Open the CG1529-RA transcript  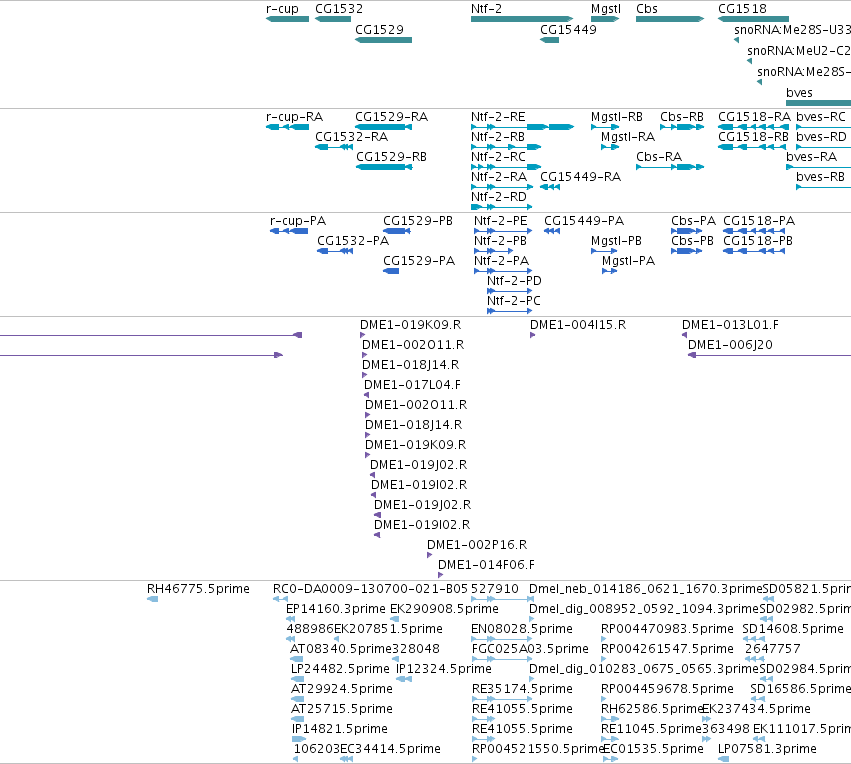(x=383, y=127)
